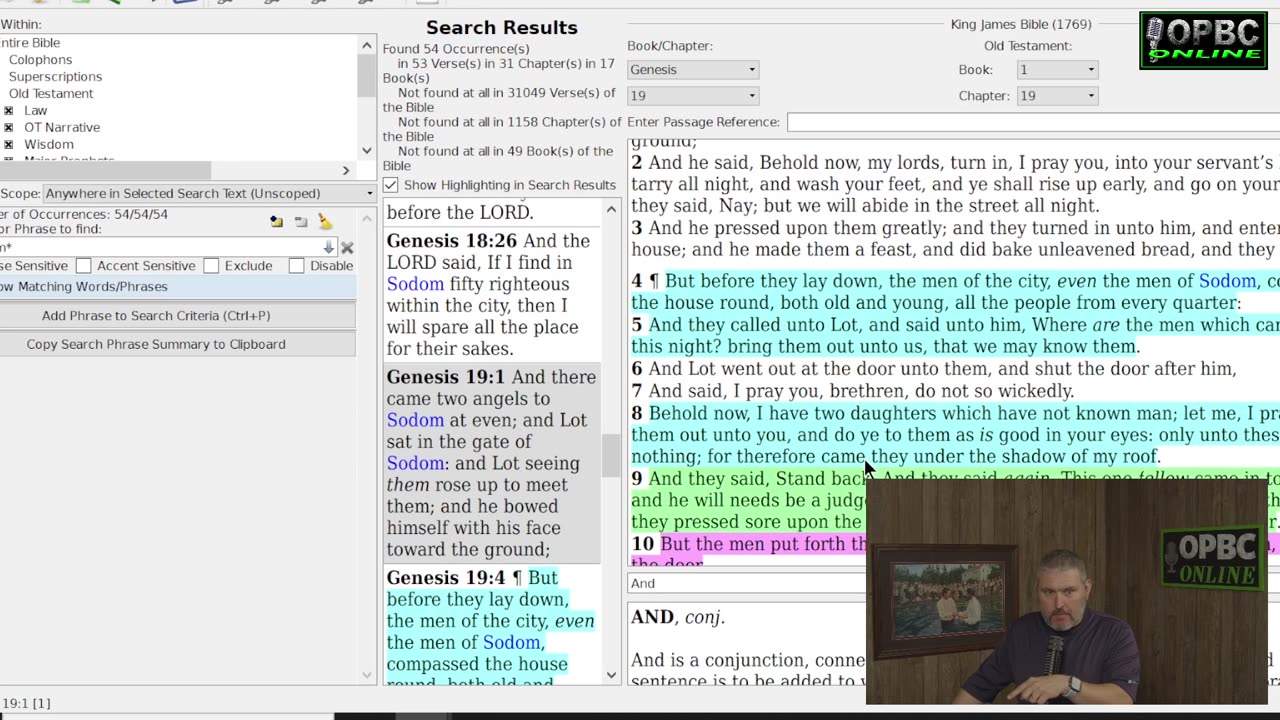The width and height of the screenshot is (1280, 720).
Task: Remove the search phrase with the X icon
Action: pyautogui.click(x=347, y=247)
